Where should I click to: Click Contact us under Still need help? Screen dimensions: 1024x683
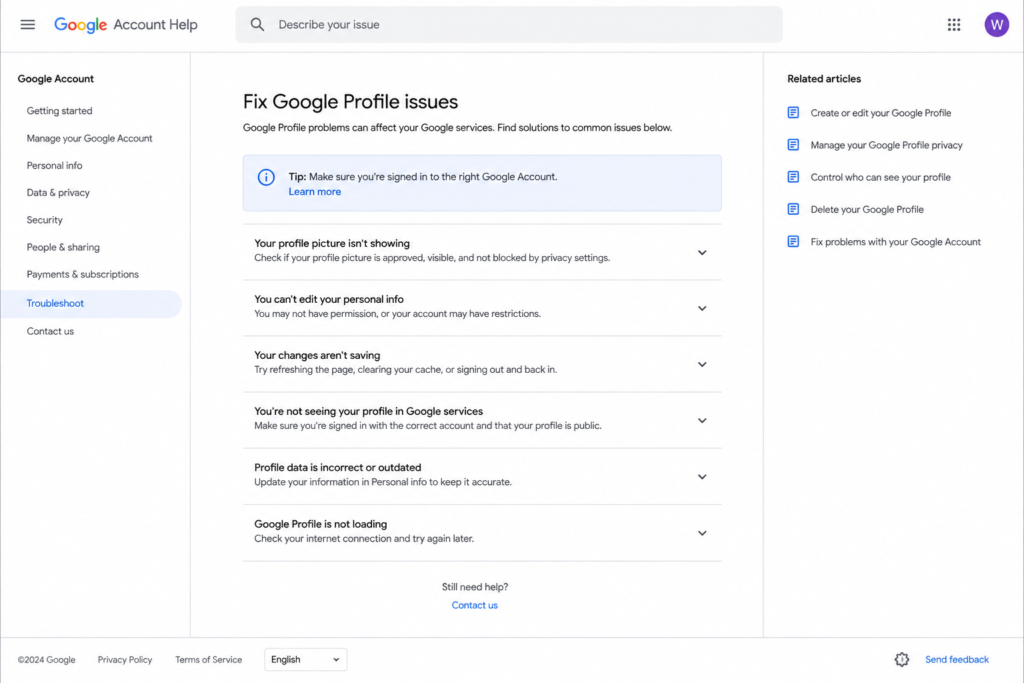pos(475,605)
